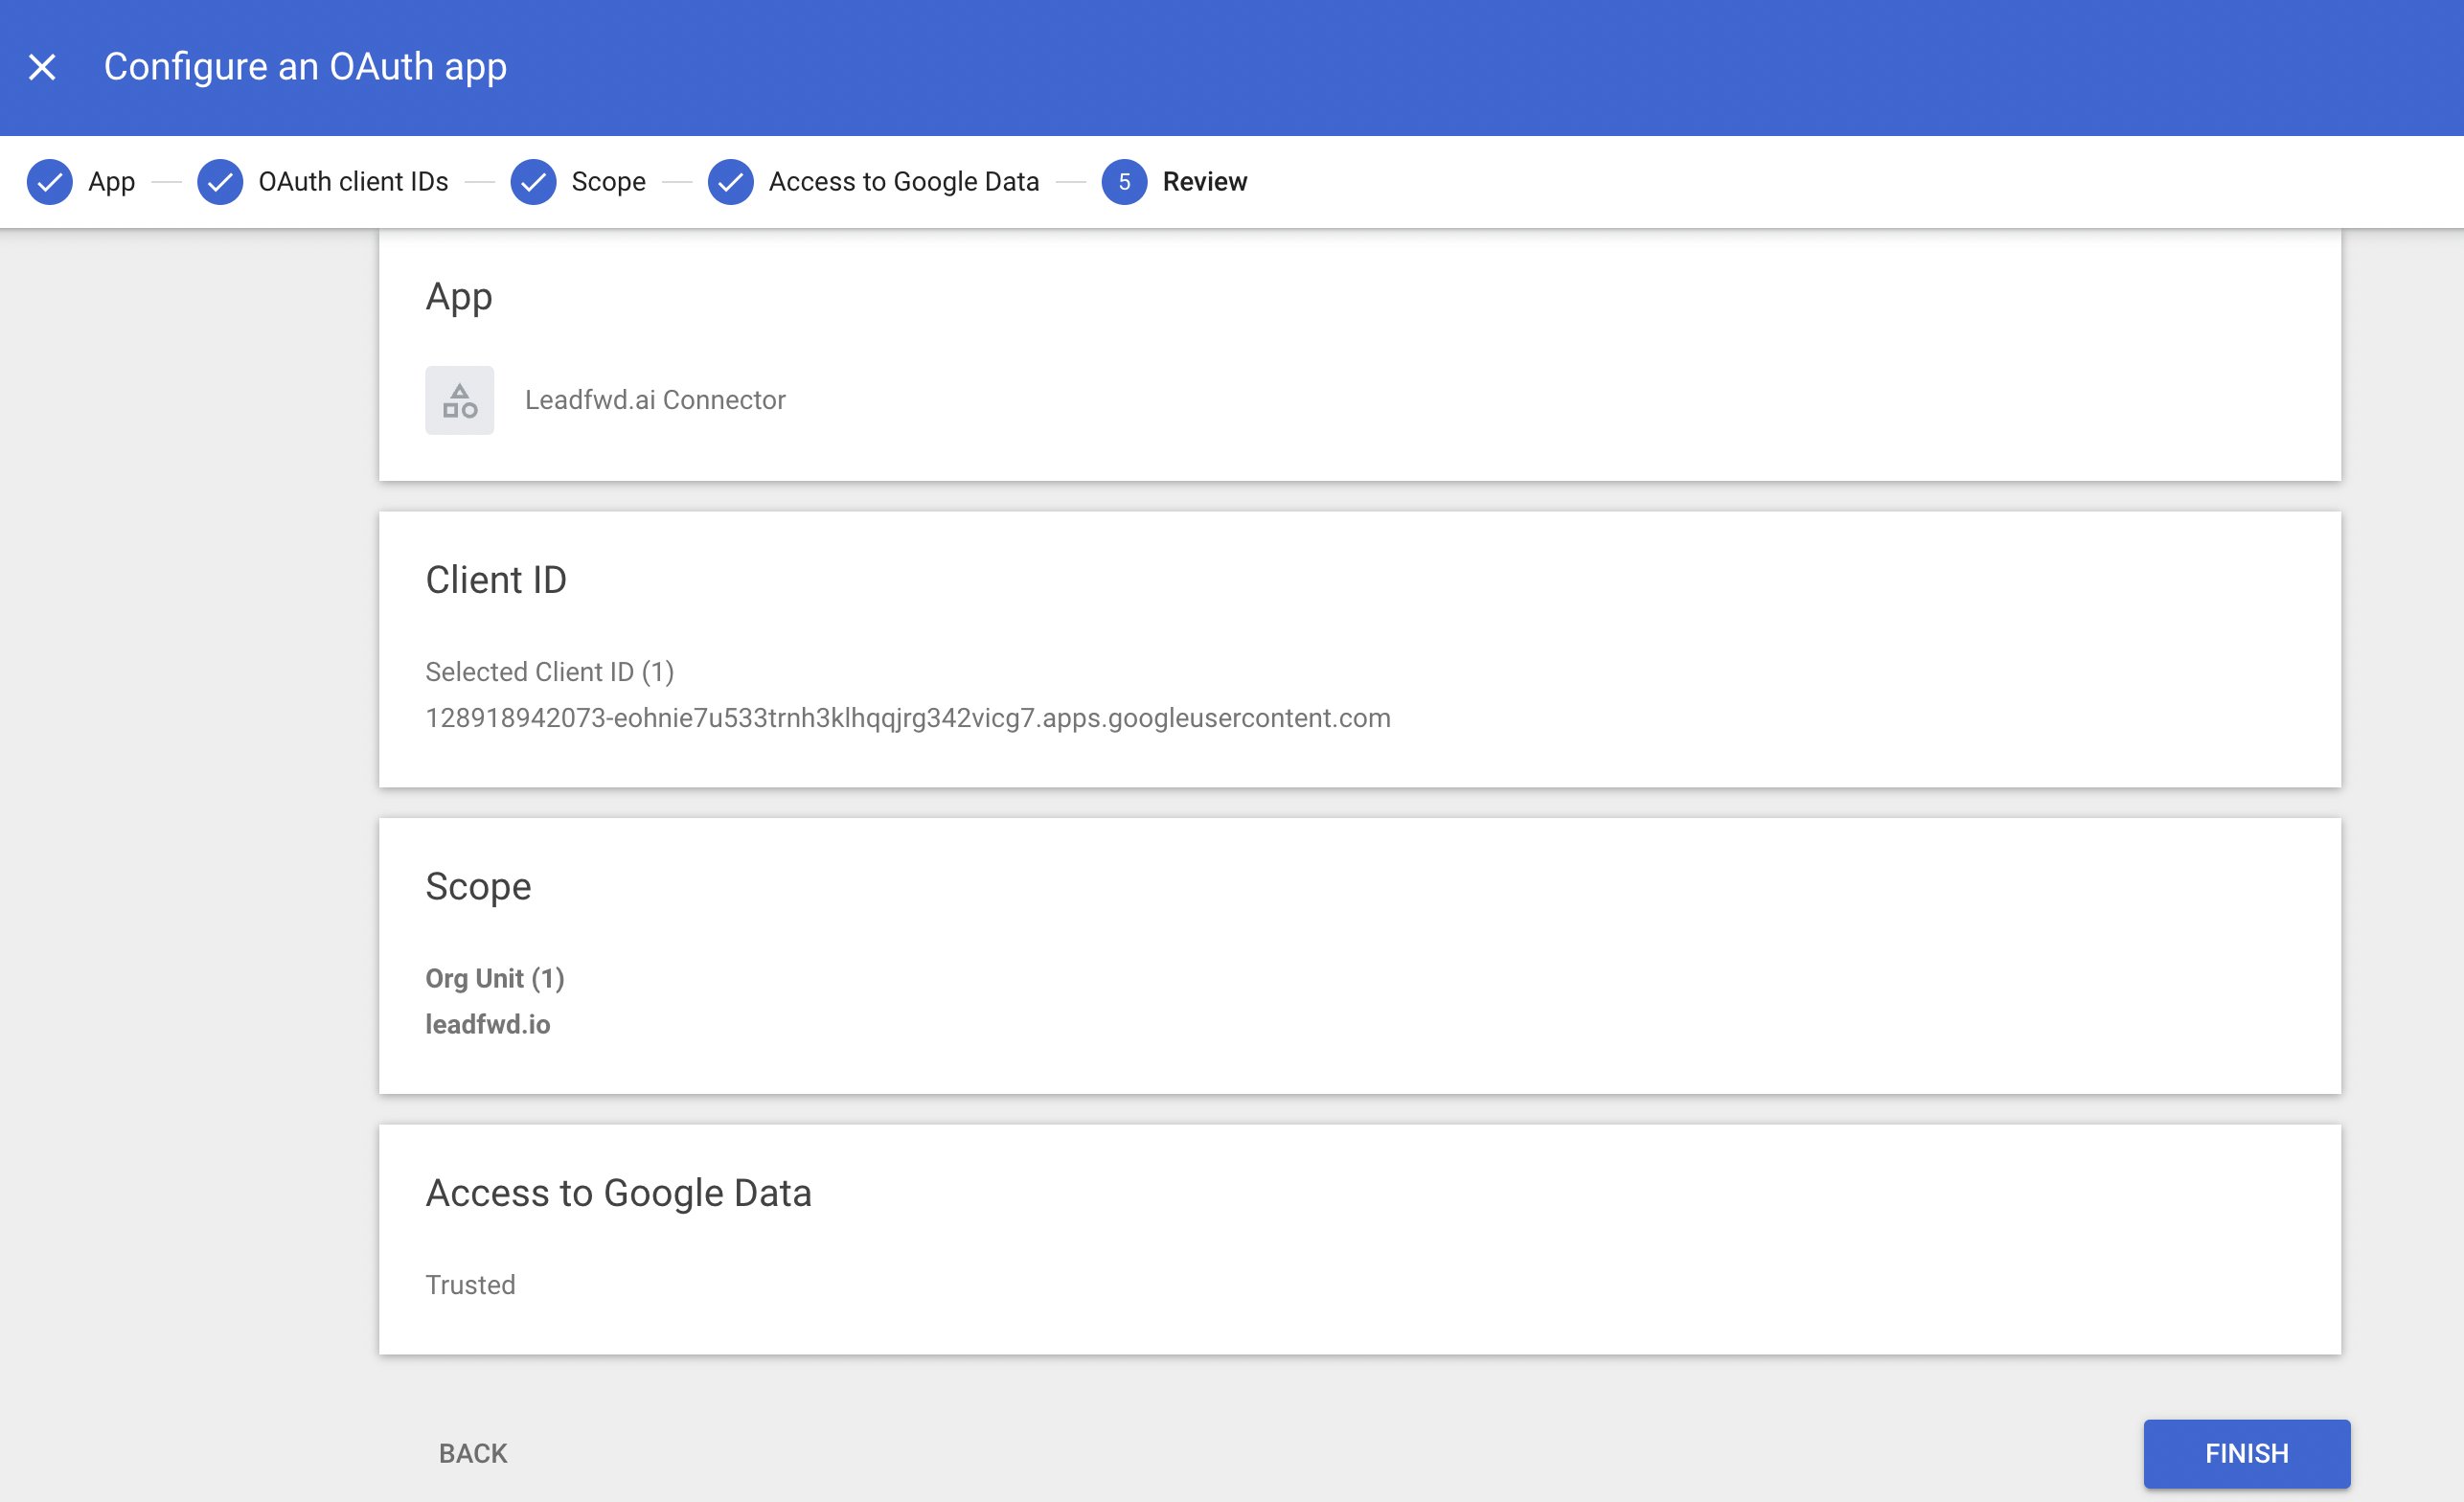Select the Review step label

point(1204,182)
